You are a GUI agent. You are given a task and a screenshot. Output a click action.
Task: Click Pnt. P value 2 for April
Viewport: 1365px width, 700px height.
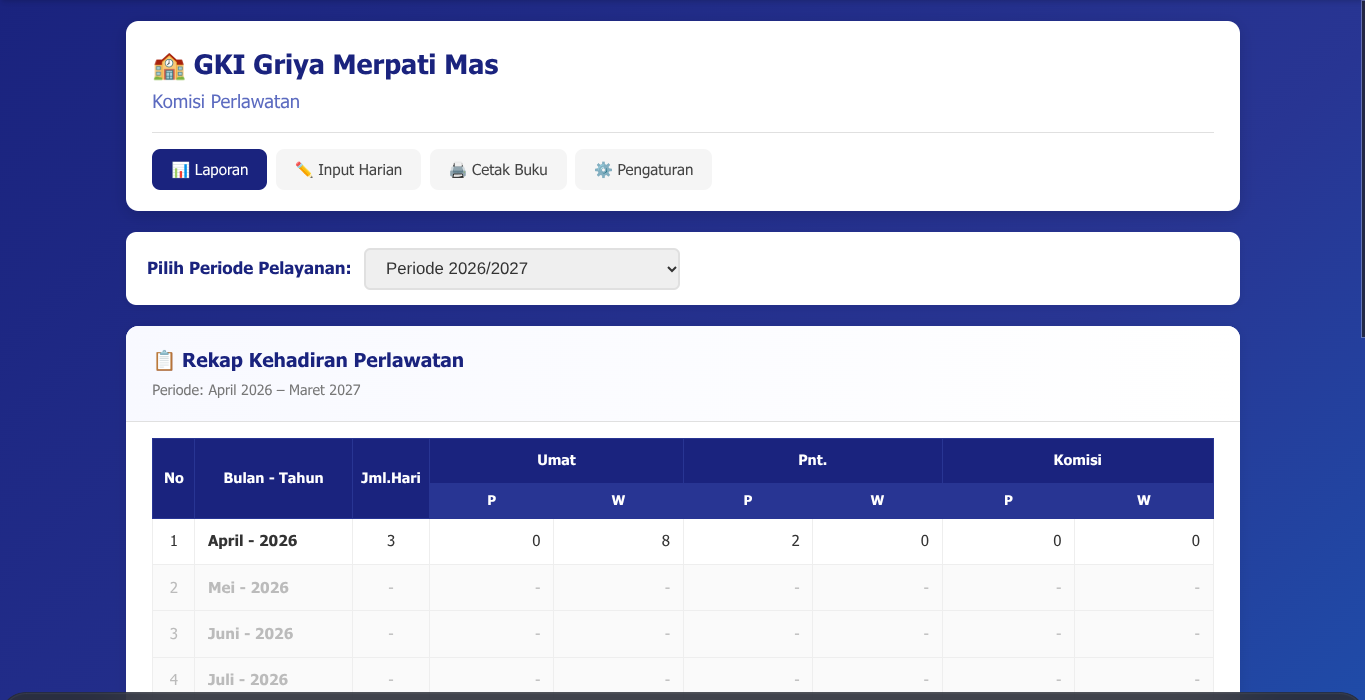[748, 541]
